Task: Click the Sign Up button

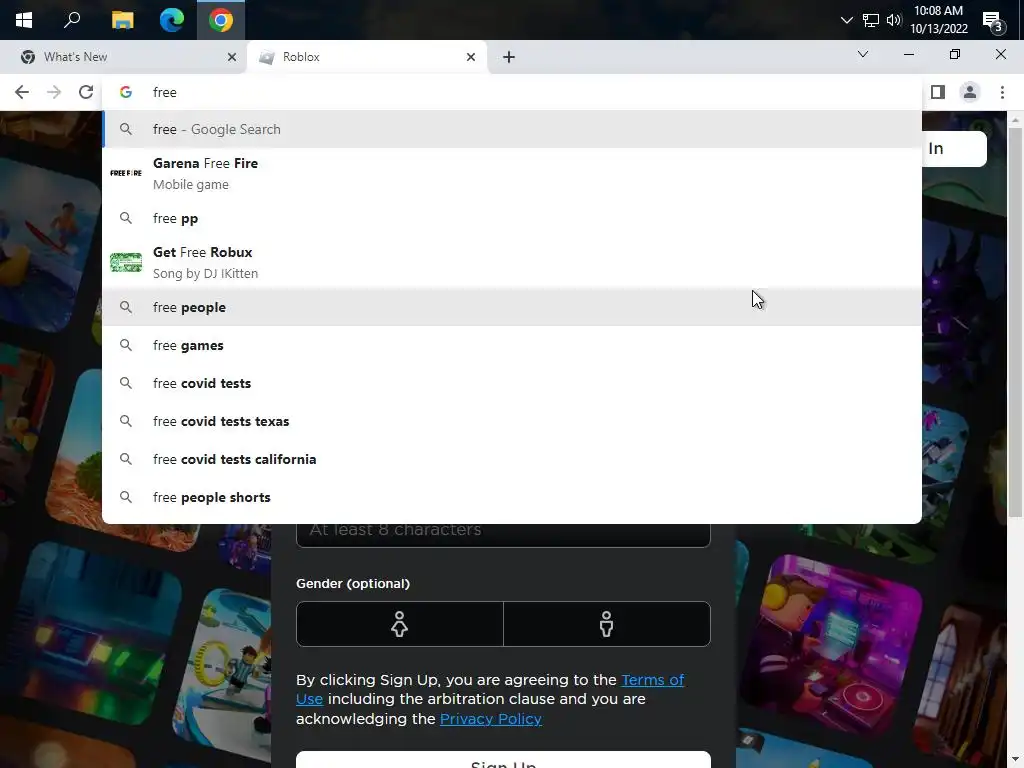Action: click(x=503, y=760)
